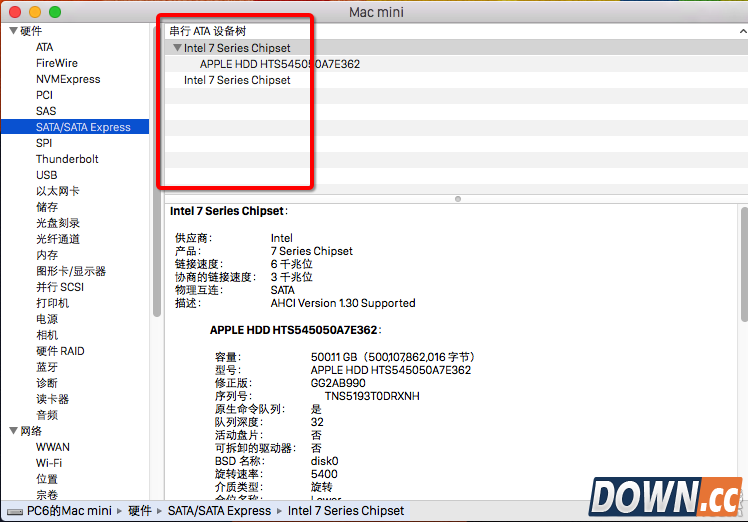
Task: Click the 队列深度 value 32
Action: click(317, 422)
